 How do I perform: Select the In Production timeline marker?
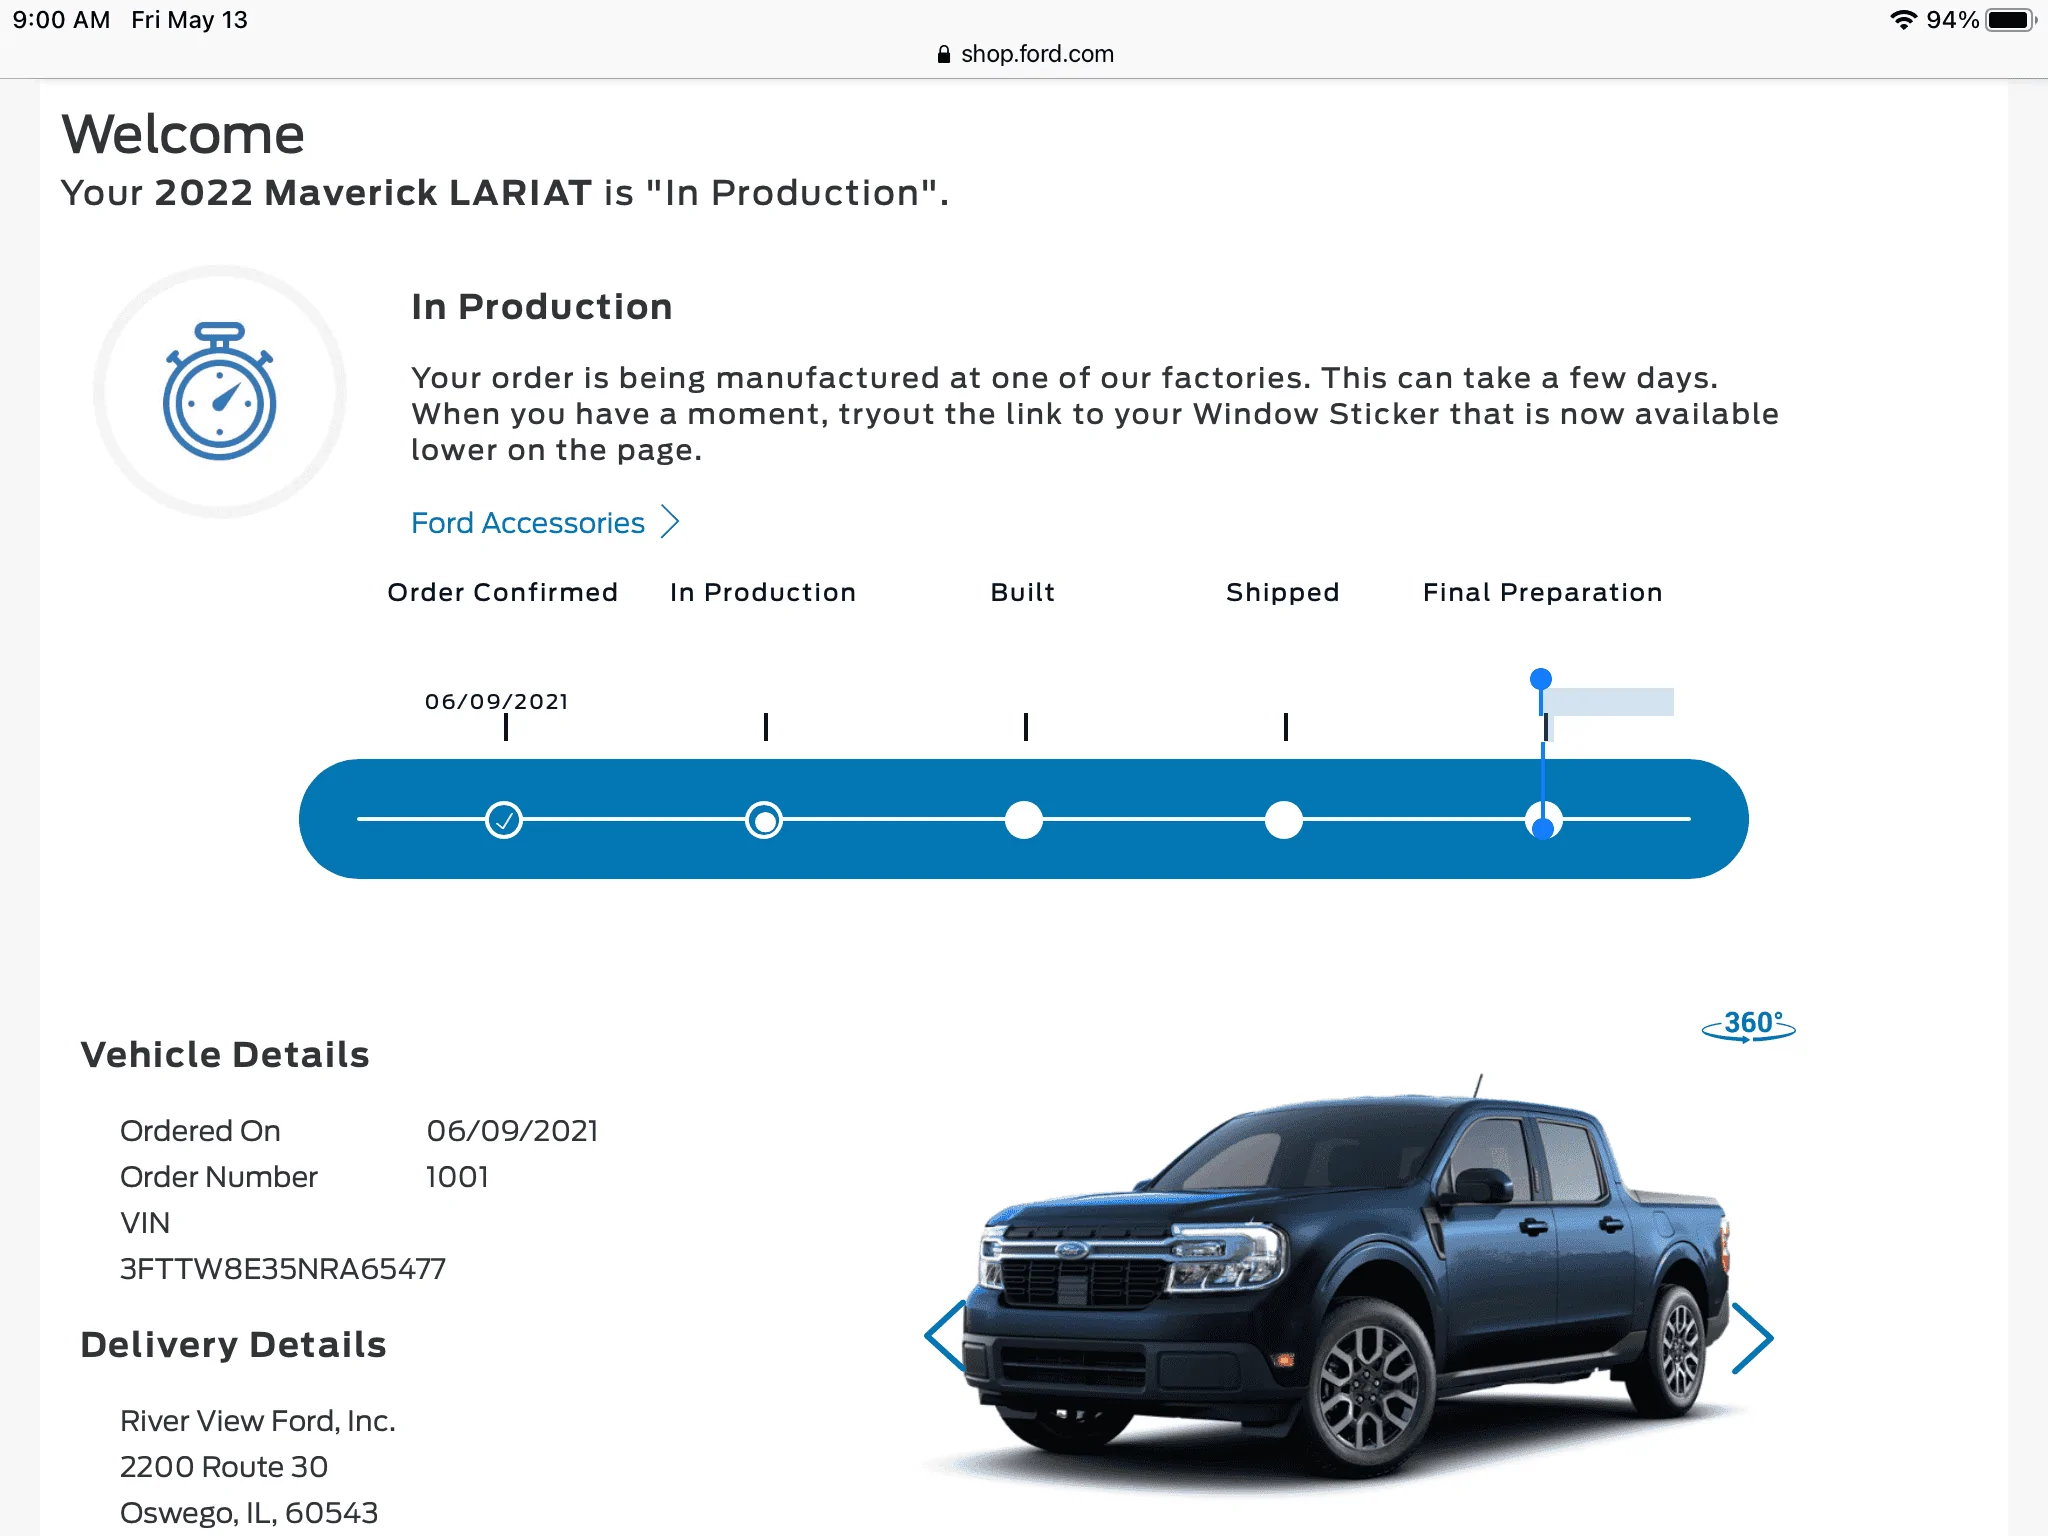[x=764, y=820]
